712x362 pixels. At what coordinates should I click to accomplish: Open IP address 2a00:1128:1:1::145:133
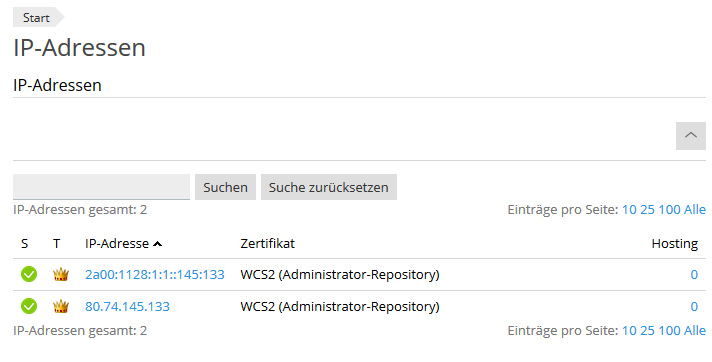pyautogui.click(x=155, y=274)
